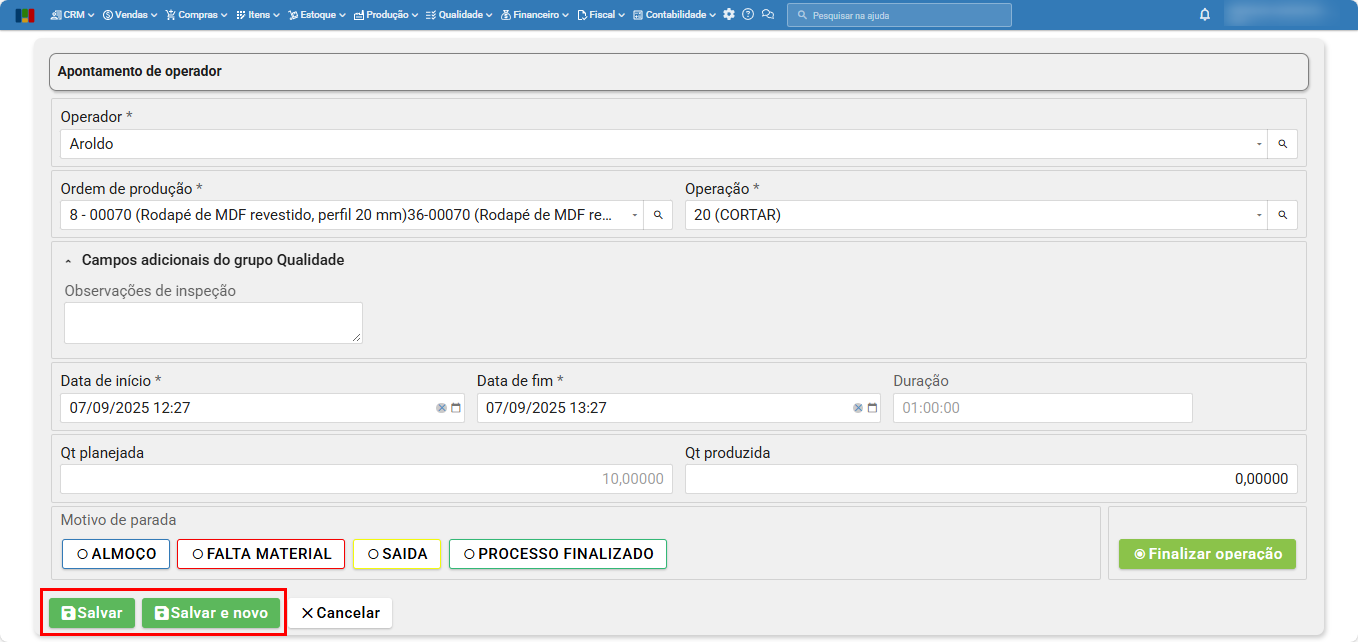Image resolution: width=1358 pixels, height=642 pixels.
Task: Search with the Ordem de produção magnifier
Action: coord(658,215)
